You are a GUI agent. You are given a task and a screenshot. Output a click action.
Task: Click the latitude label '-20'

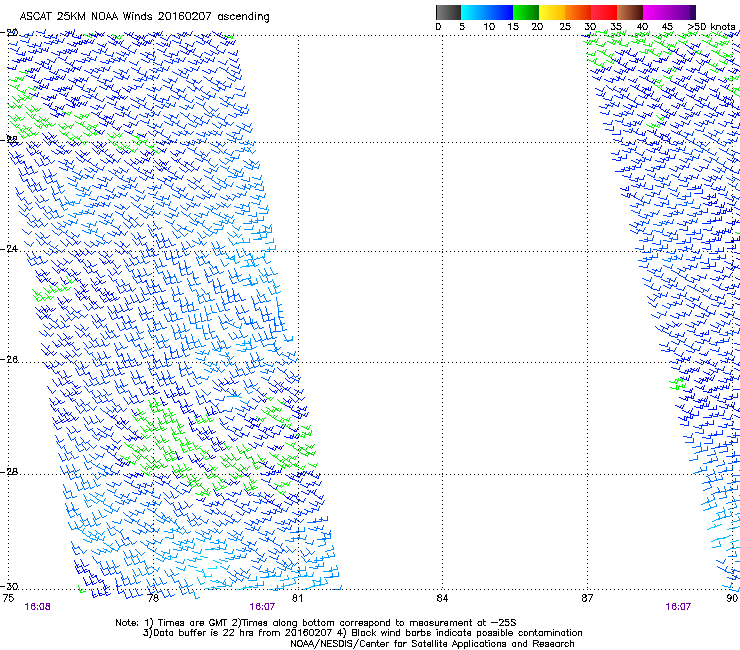click(9, 32)
